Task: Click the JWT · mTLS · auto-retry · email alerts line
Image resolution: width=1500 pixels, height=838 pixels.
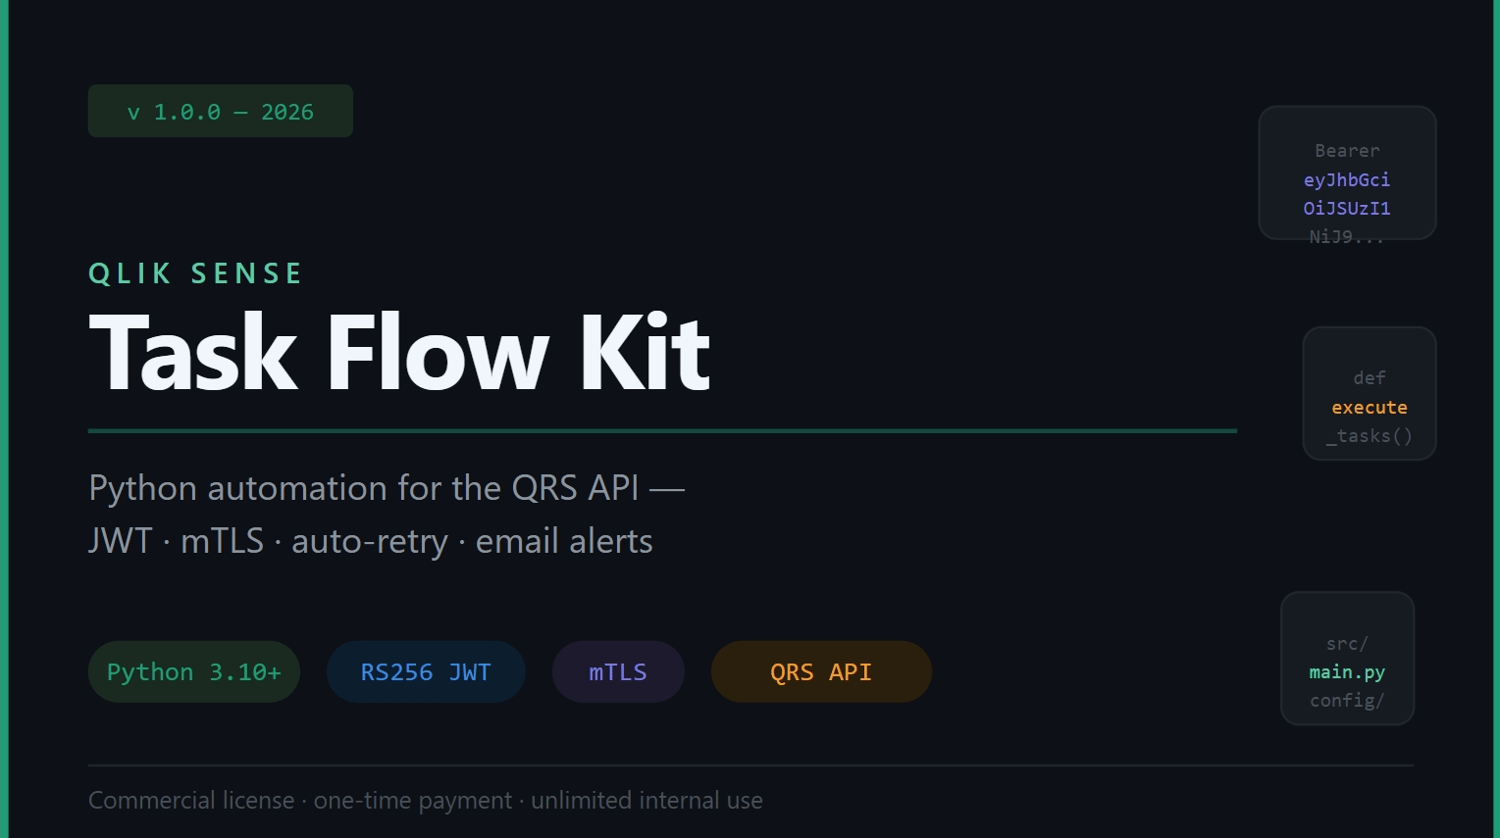Action: coord(370,541)
